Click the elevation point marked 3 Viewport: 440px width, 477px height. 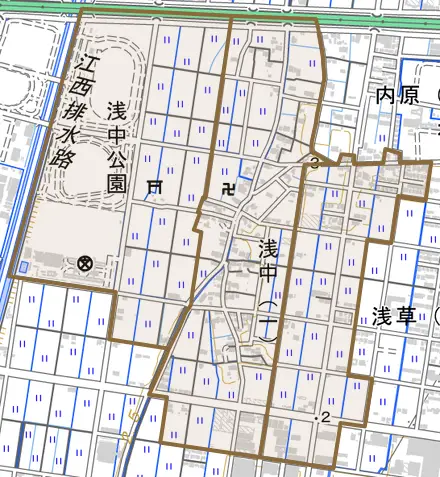314,163
